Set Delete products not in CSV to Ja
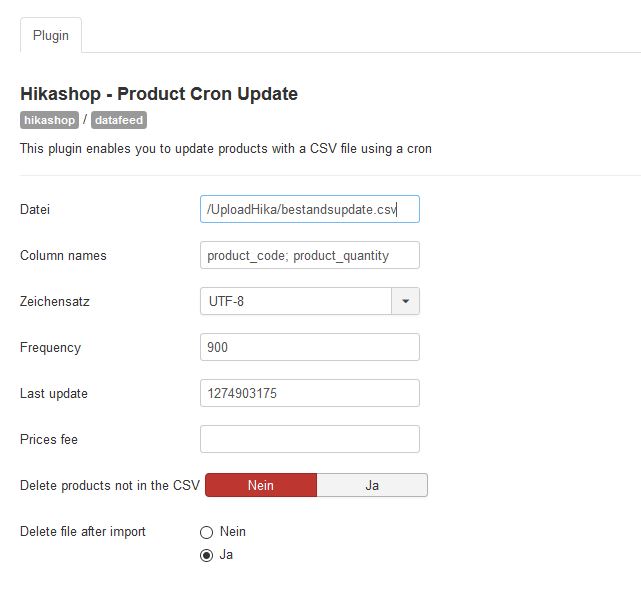 pos(372,485)
